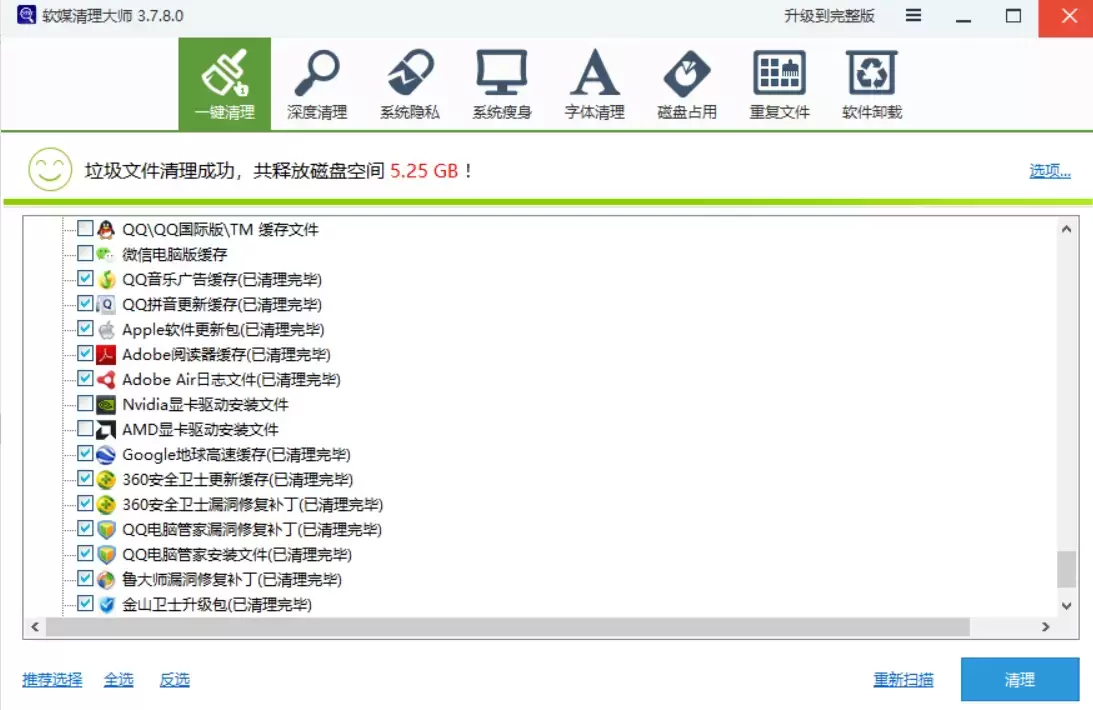Maximize the 软媒清理大师 window

1014,17
